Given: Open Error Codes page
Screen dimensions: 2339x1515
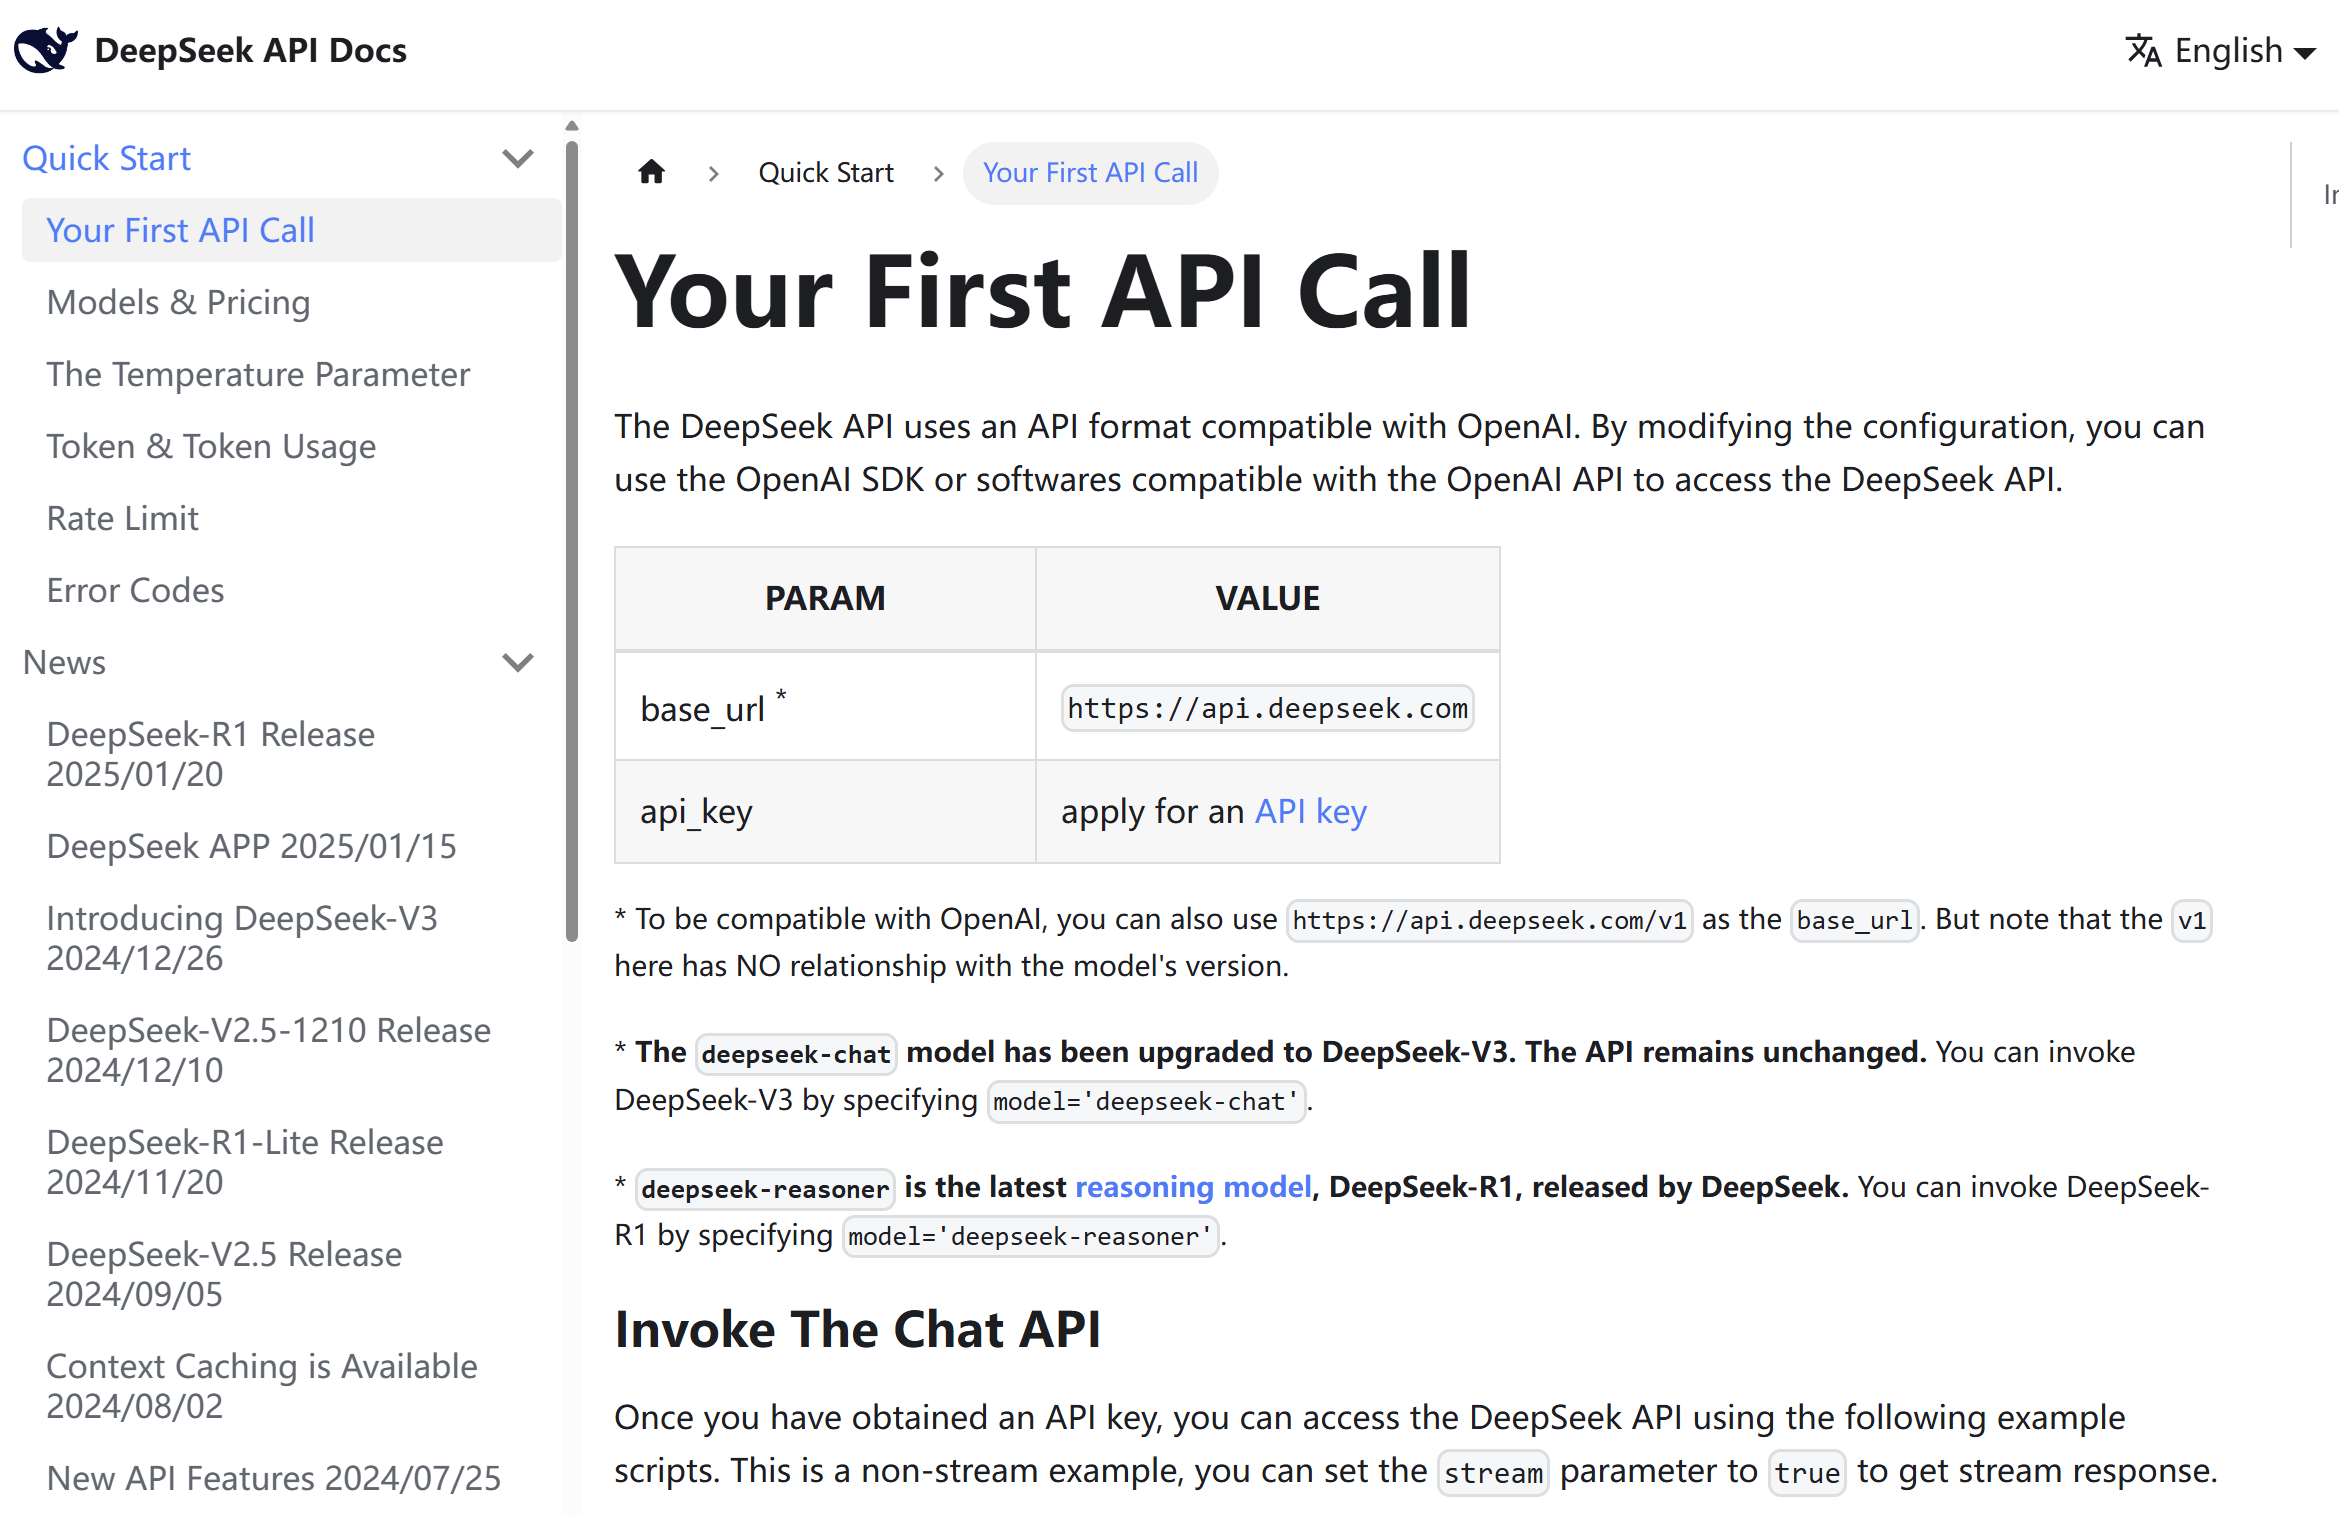Looking at the screenshot, I should point(135,590).
